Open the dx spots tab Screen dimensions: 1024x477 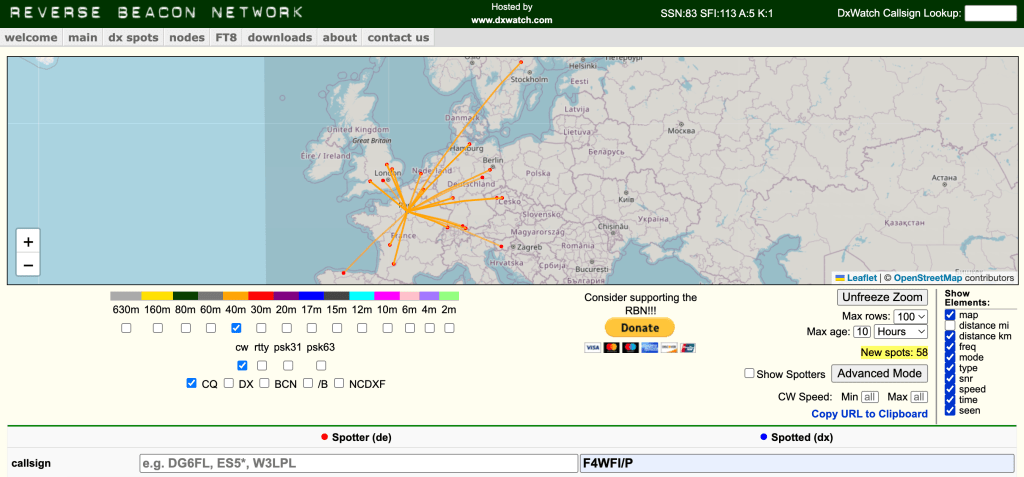[133, 38]
